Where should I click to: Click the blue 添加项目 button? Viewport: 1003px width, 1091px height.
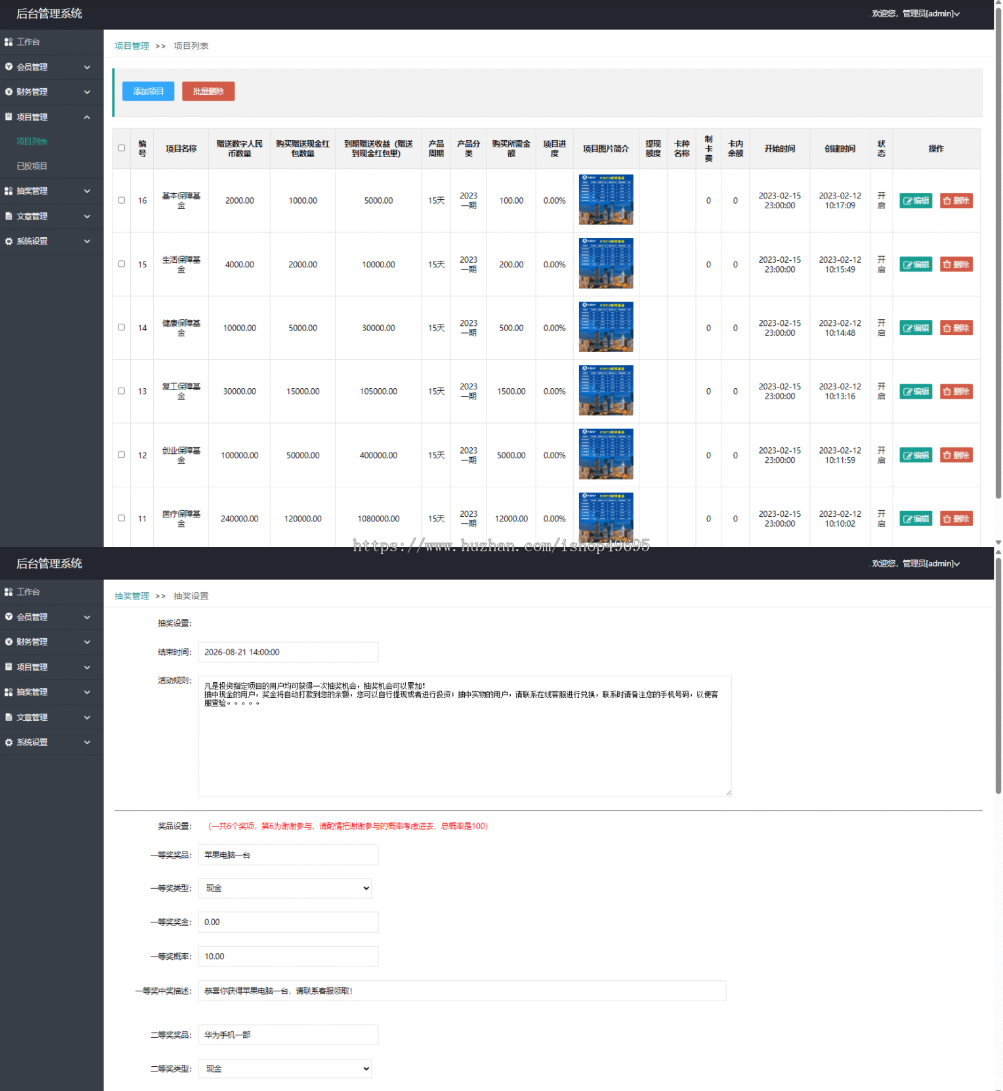click(148, 91)
